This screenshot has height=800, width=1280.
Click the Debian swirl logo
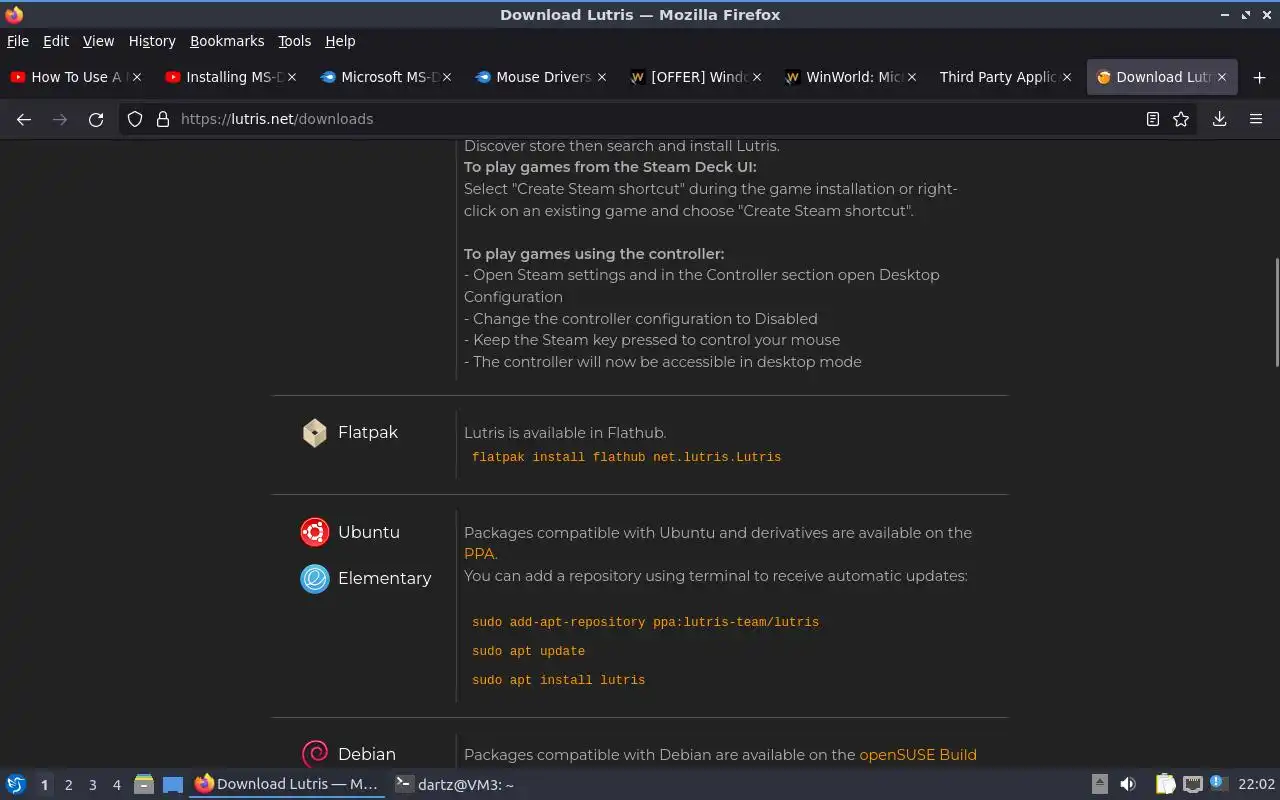click(x=315, y=754)
